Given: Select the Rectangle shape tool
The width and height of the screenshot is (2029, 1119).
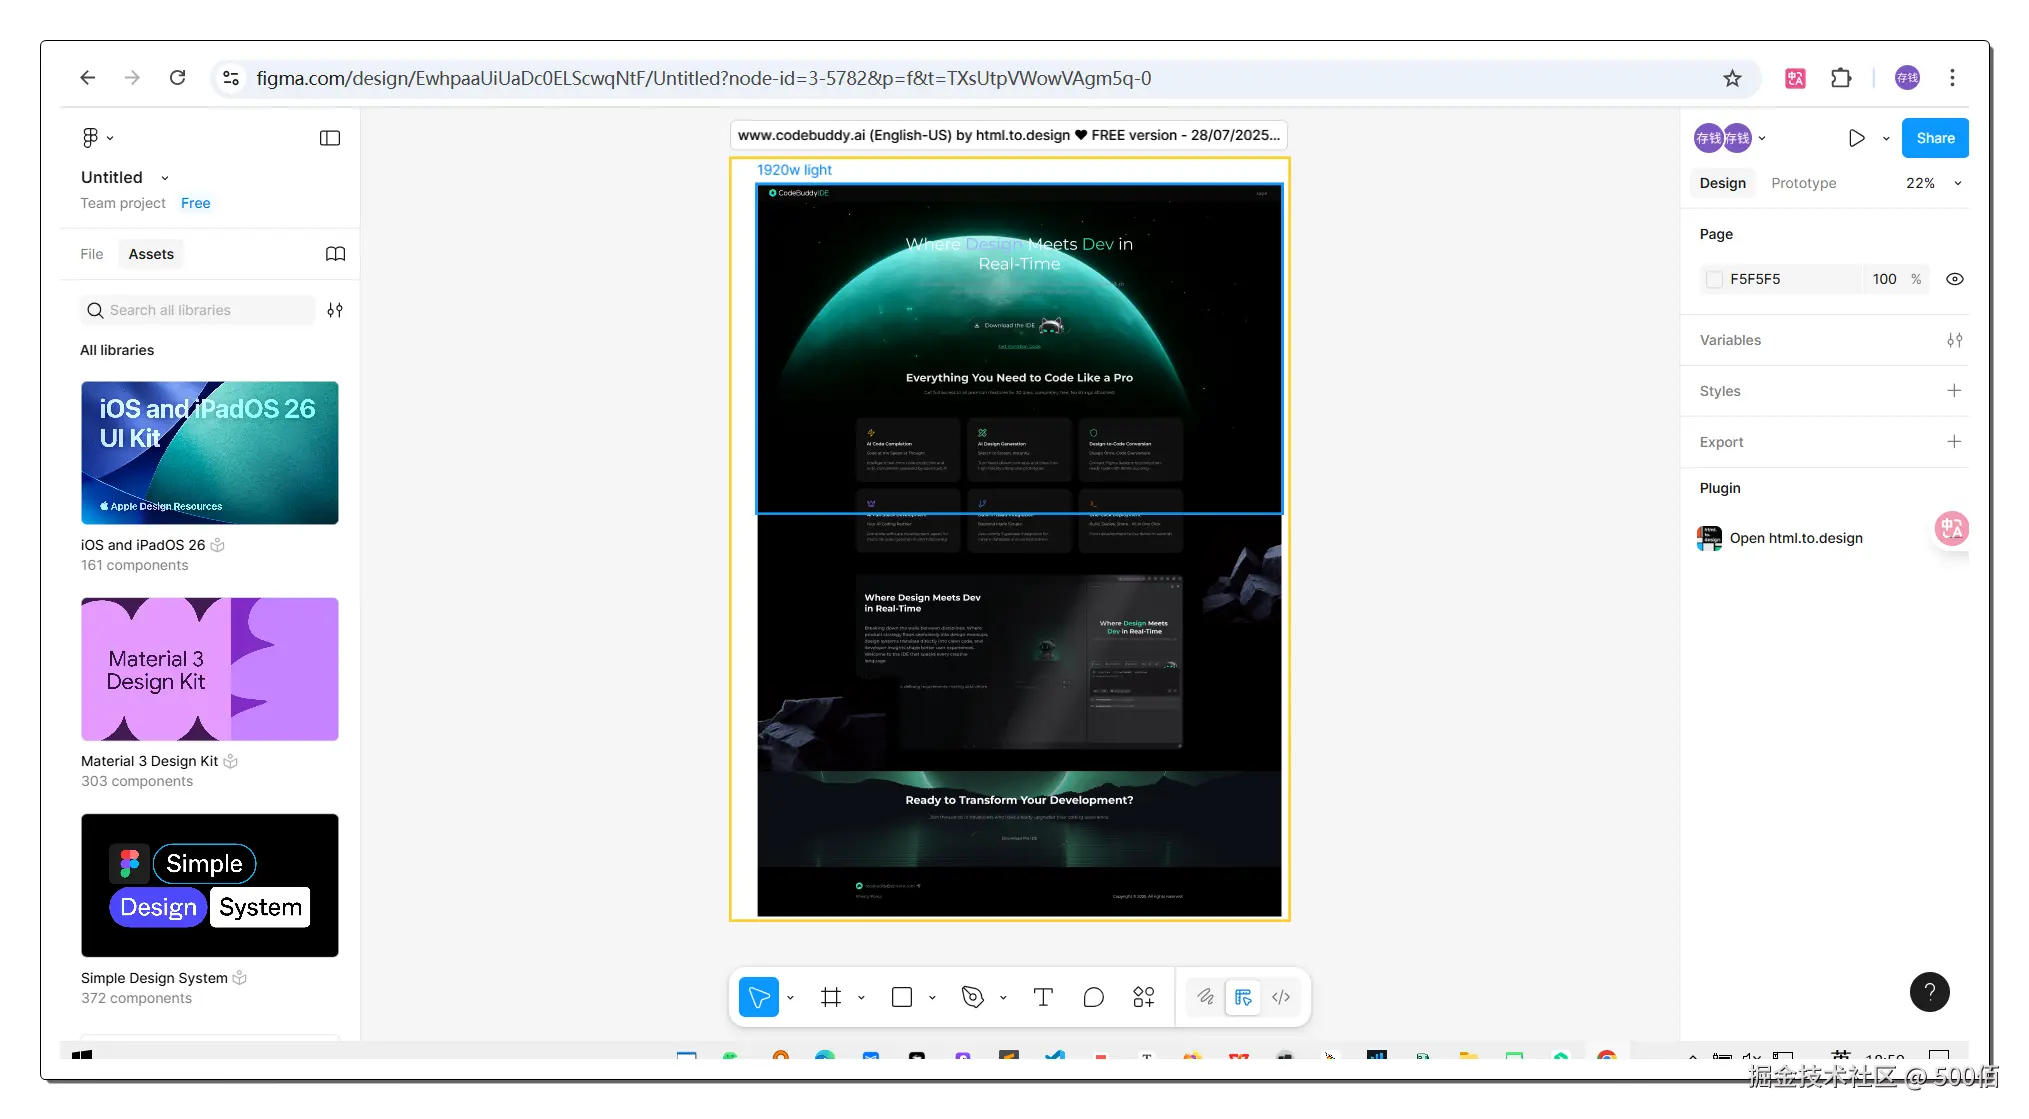Looking at the screenshot, I should (x=901, y=997).
